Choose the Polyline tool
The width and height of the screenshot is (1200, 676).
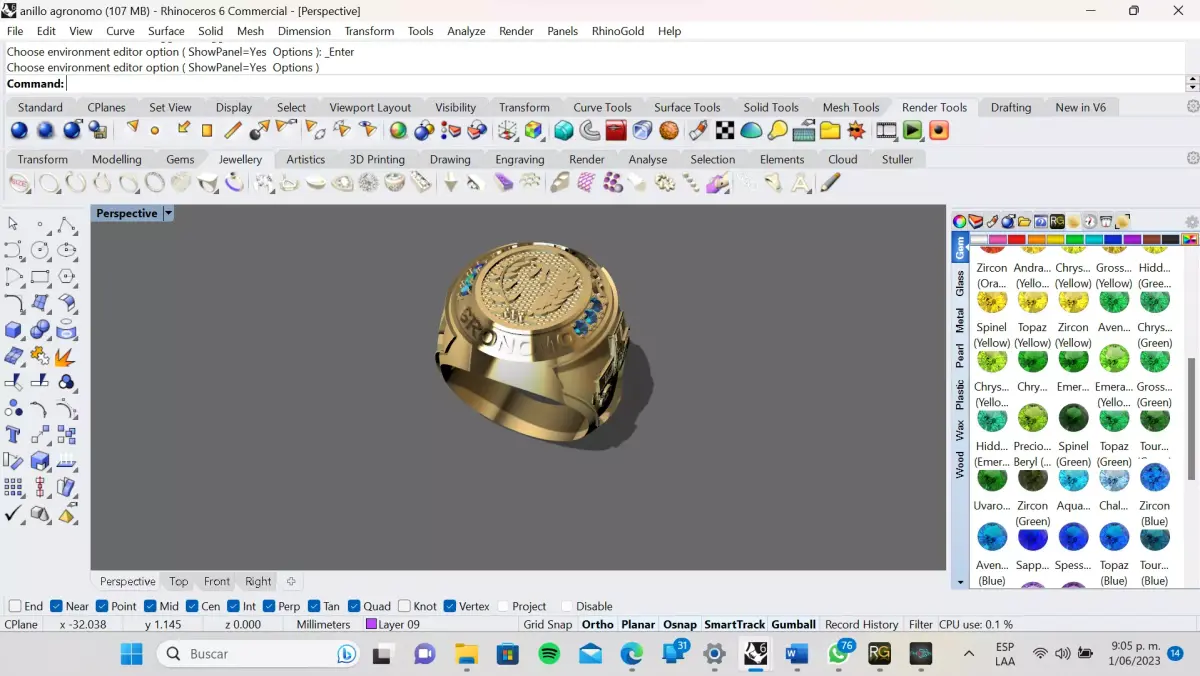(66, 224)
